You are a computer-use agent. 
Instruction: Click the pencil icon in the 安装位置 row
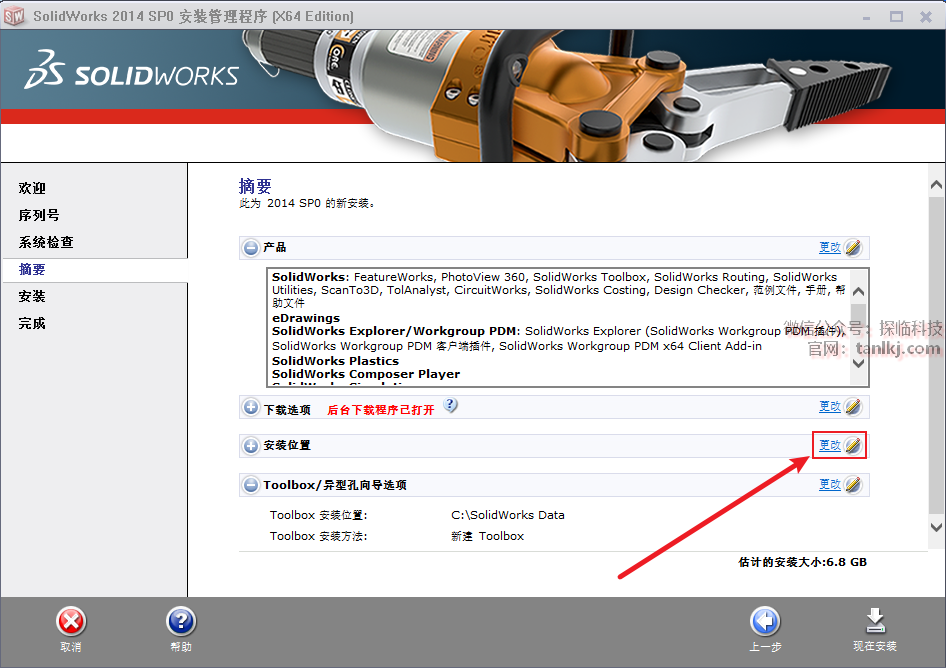point(853,445)
